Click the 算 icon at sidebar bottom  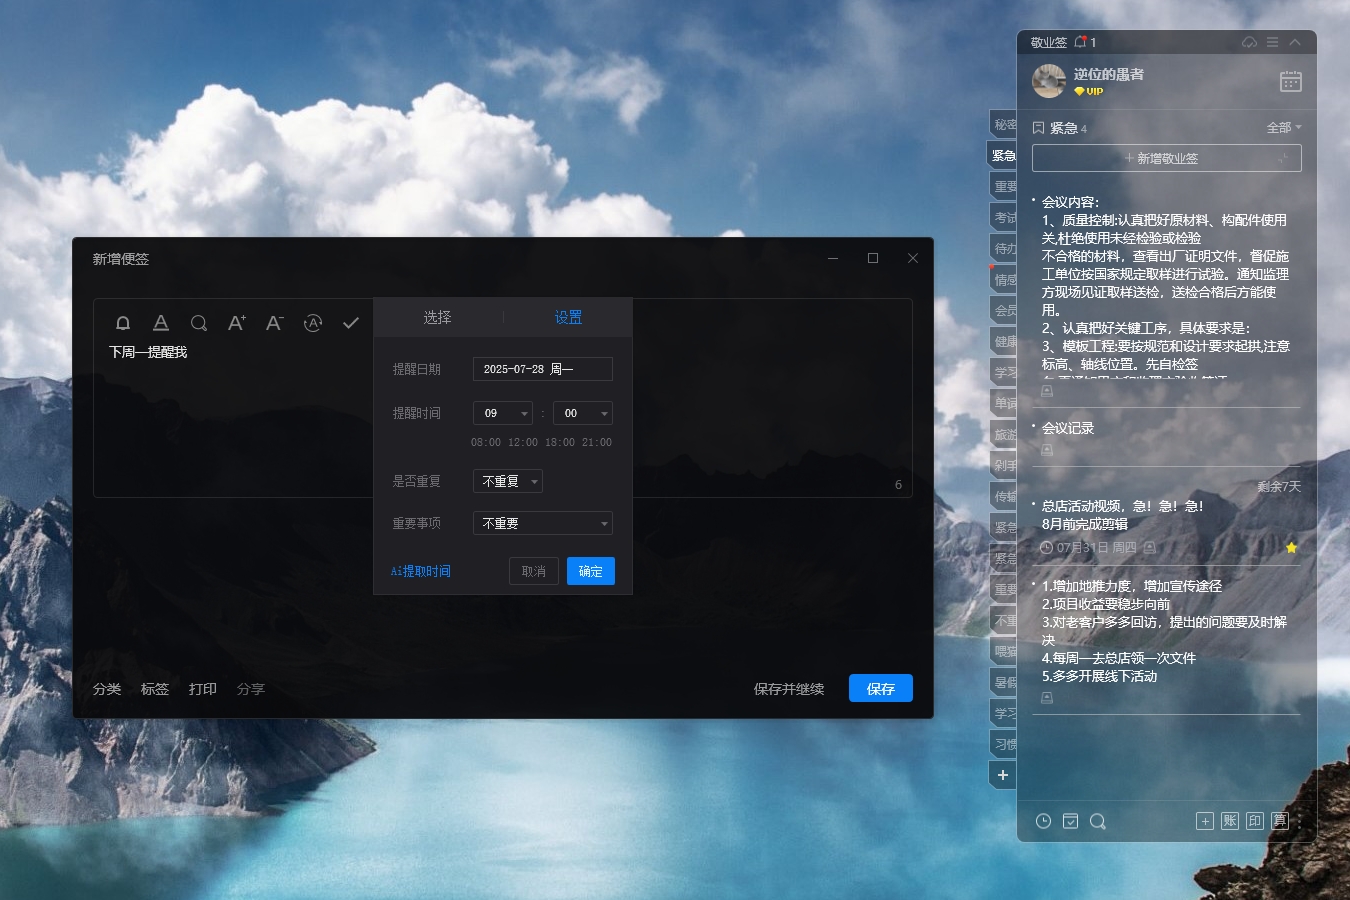(x=1280, y=821)
